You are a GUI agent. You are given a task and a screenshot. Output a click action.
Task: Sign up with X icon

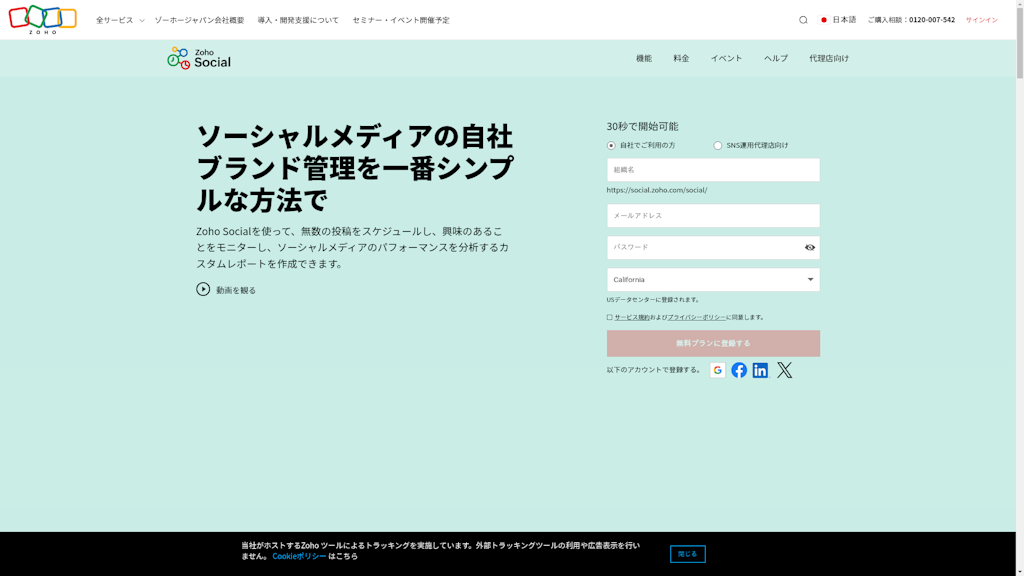pyautogui.click(x=784, y=370)
